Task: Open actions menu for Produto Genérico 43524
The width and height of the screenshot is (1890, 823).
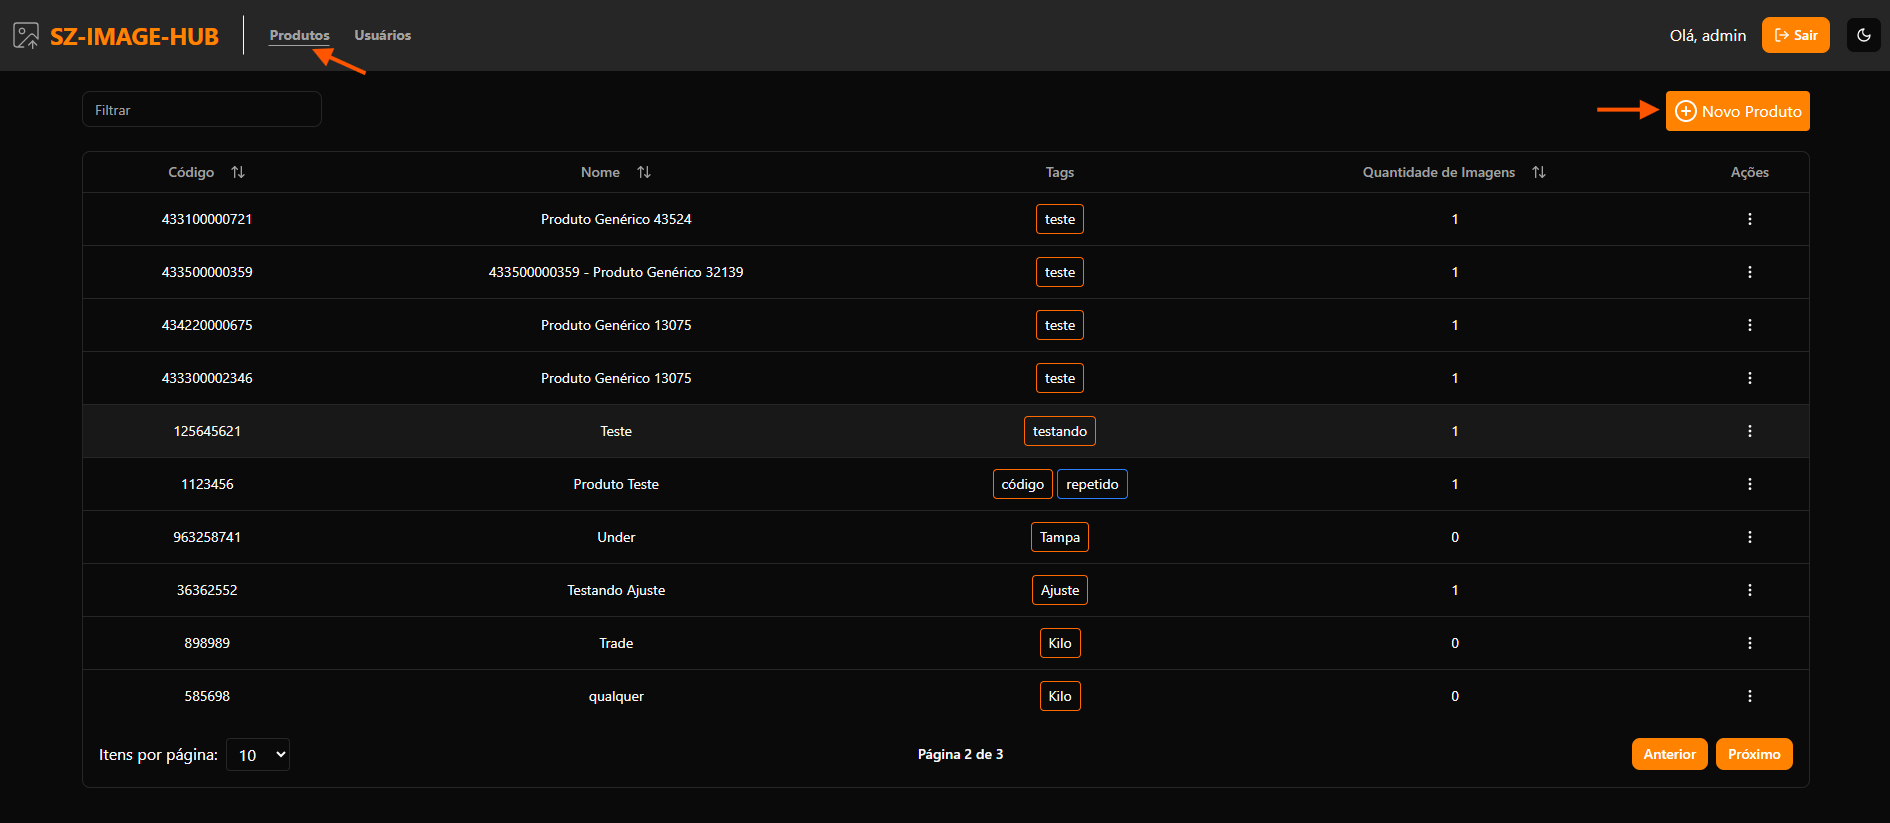Action: point(1749,219)
